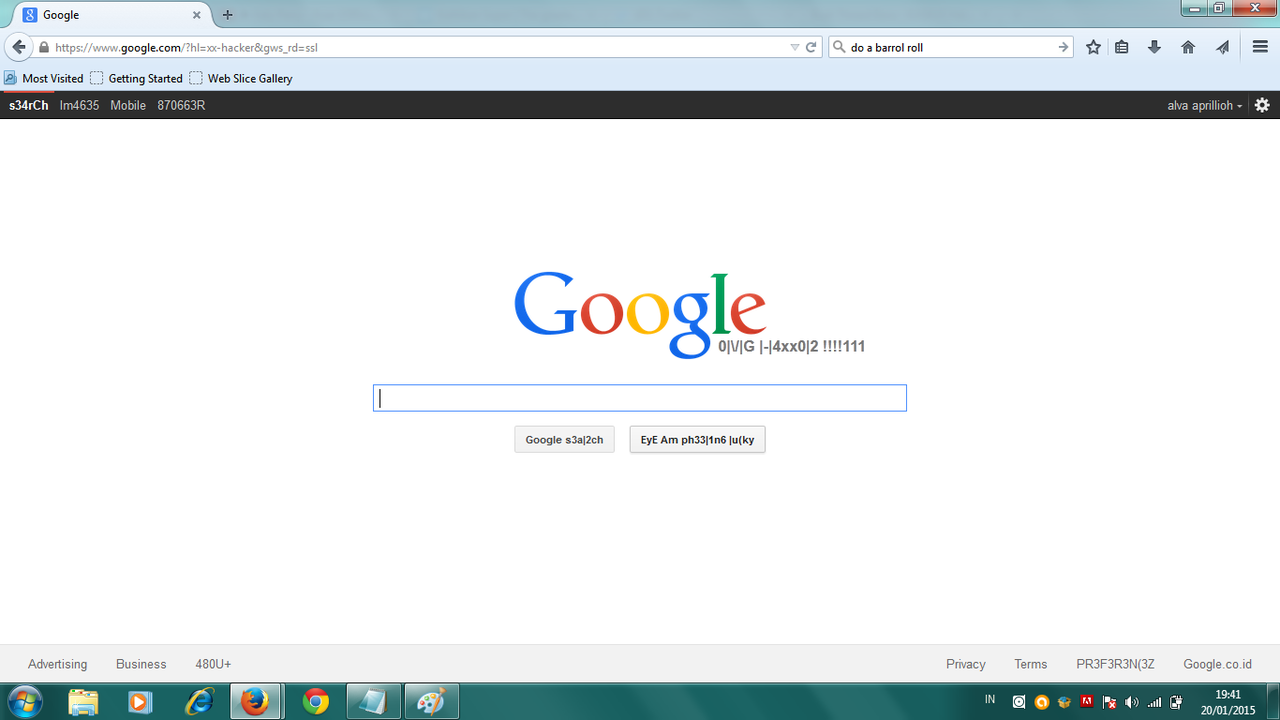Open the Business footer link
The width and height of the screenshot is (1280, 720).
141,664
